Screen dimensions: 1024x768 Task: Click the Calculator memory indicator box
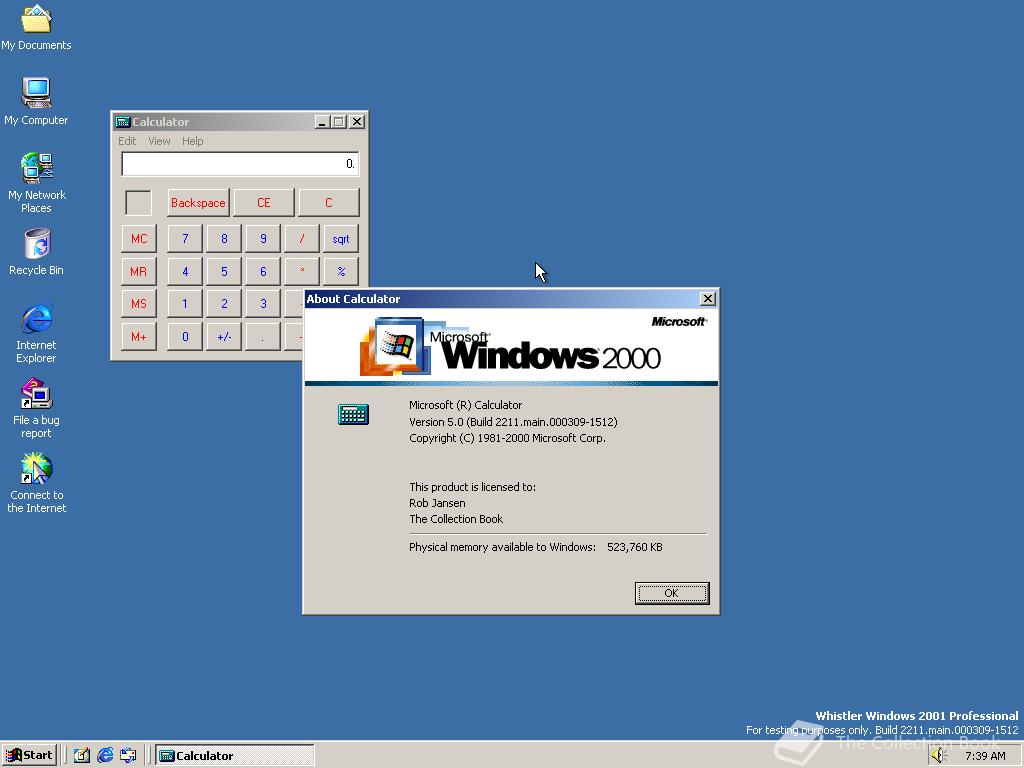point(138,202)
